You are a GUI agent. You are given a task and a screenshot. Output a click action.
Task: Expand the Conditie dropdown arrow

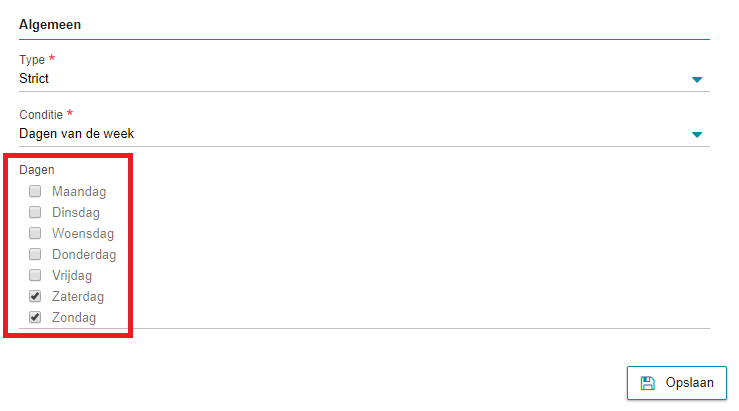coord(697,135)
